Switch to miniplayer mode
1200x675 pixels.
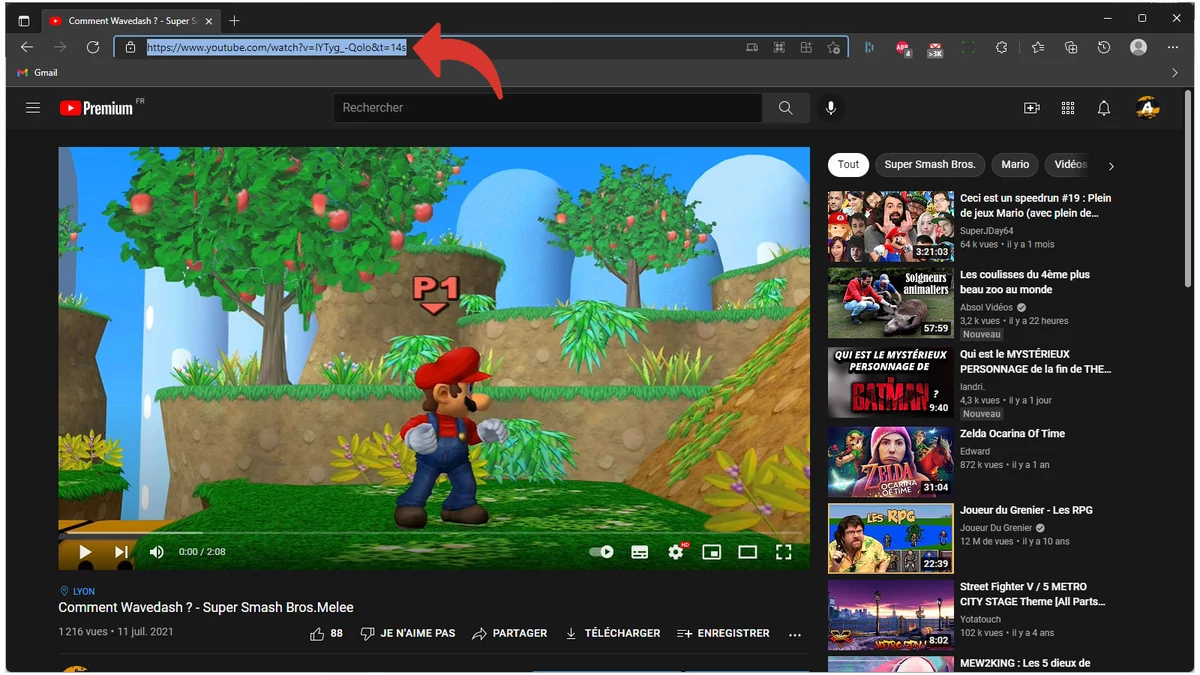tap(712, 552)
